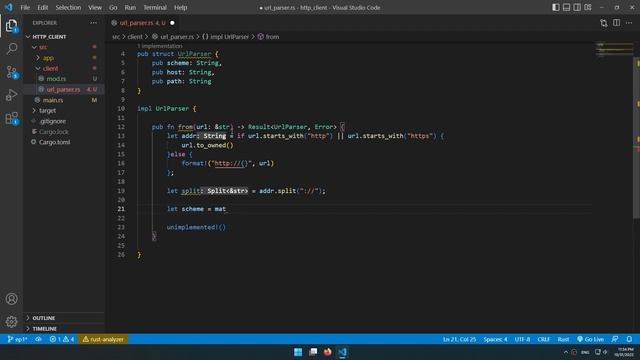Open the Terminal menu
The width and height of the screenshot is (640, 360).
tap(155, 7)
